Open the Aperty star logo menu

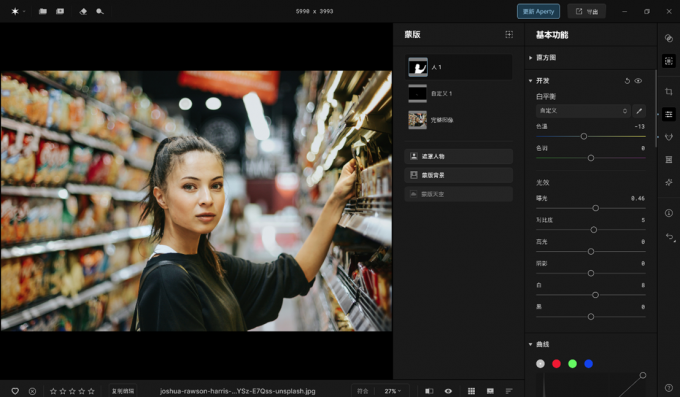tap(15, 11)
